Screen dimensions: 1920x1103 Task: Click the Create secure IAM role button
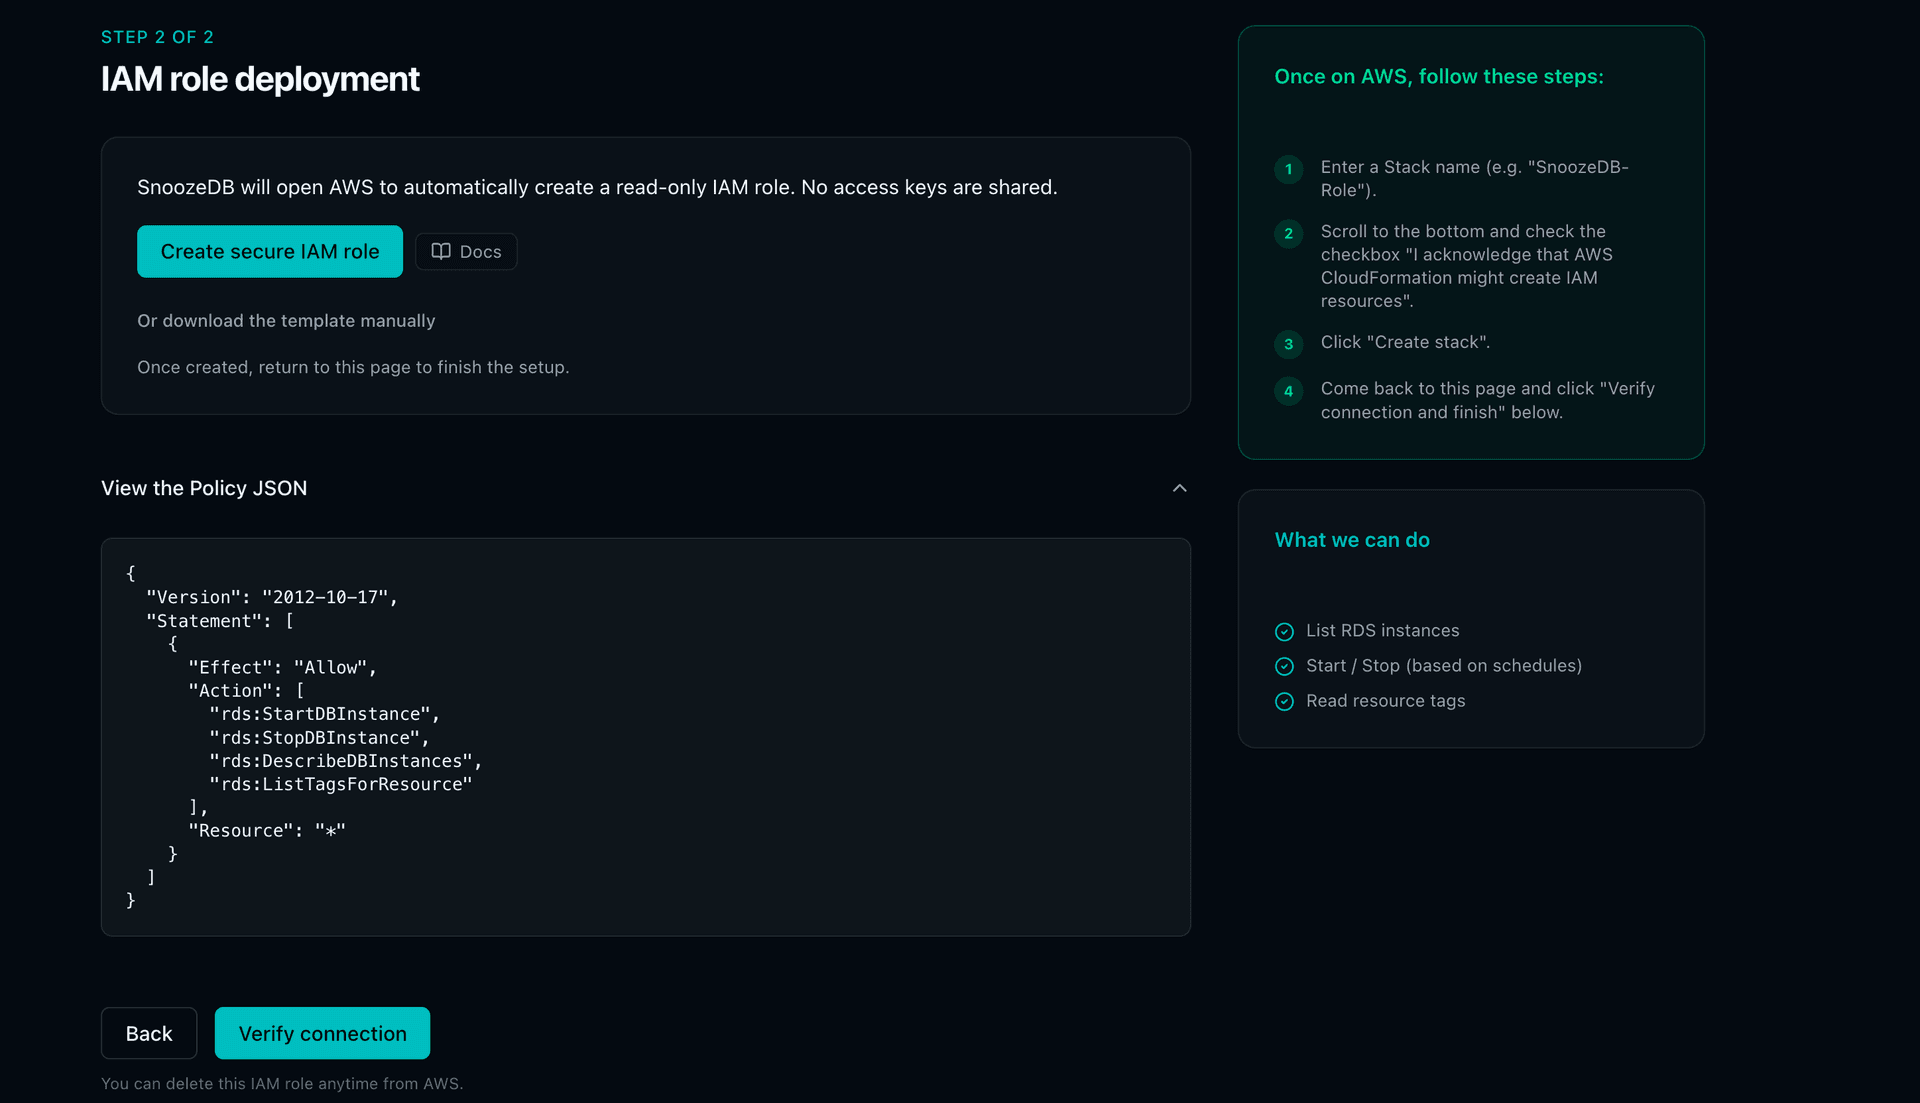pos(269,251)
